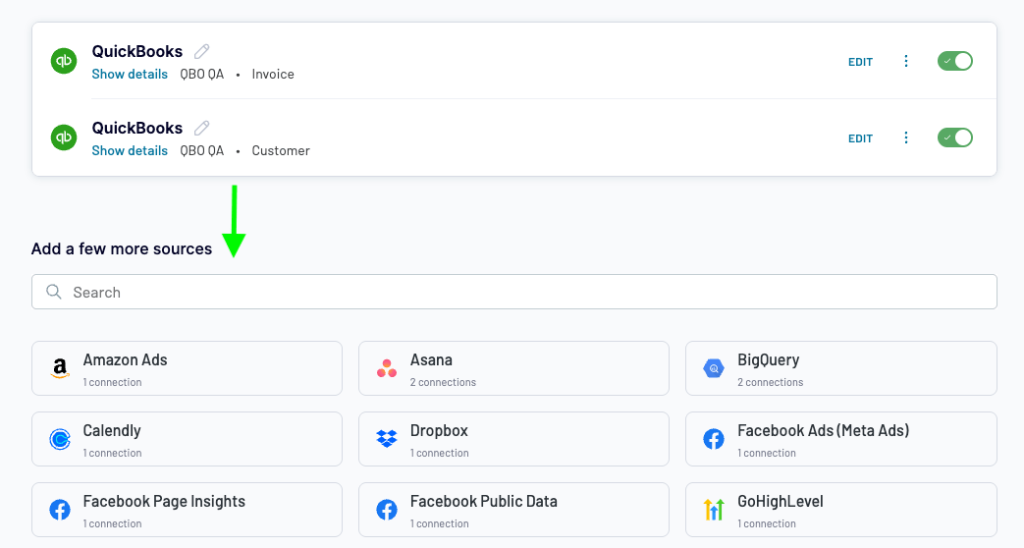Viewport: 1024px width, 548px height.
Task: Click the Amazon Ads logo icon
Action: click(x=59, y=368)
